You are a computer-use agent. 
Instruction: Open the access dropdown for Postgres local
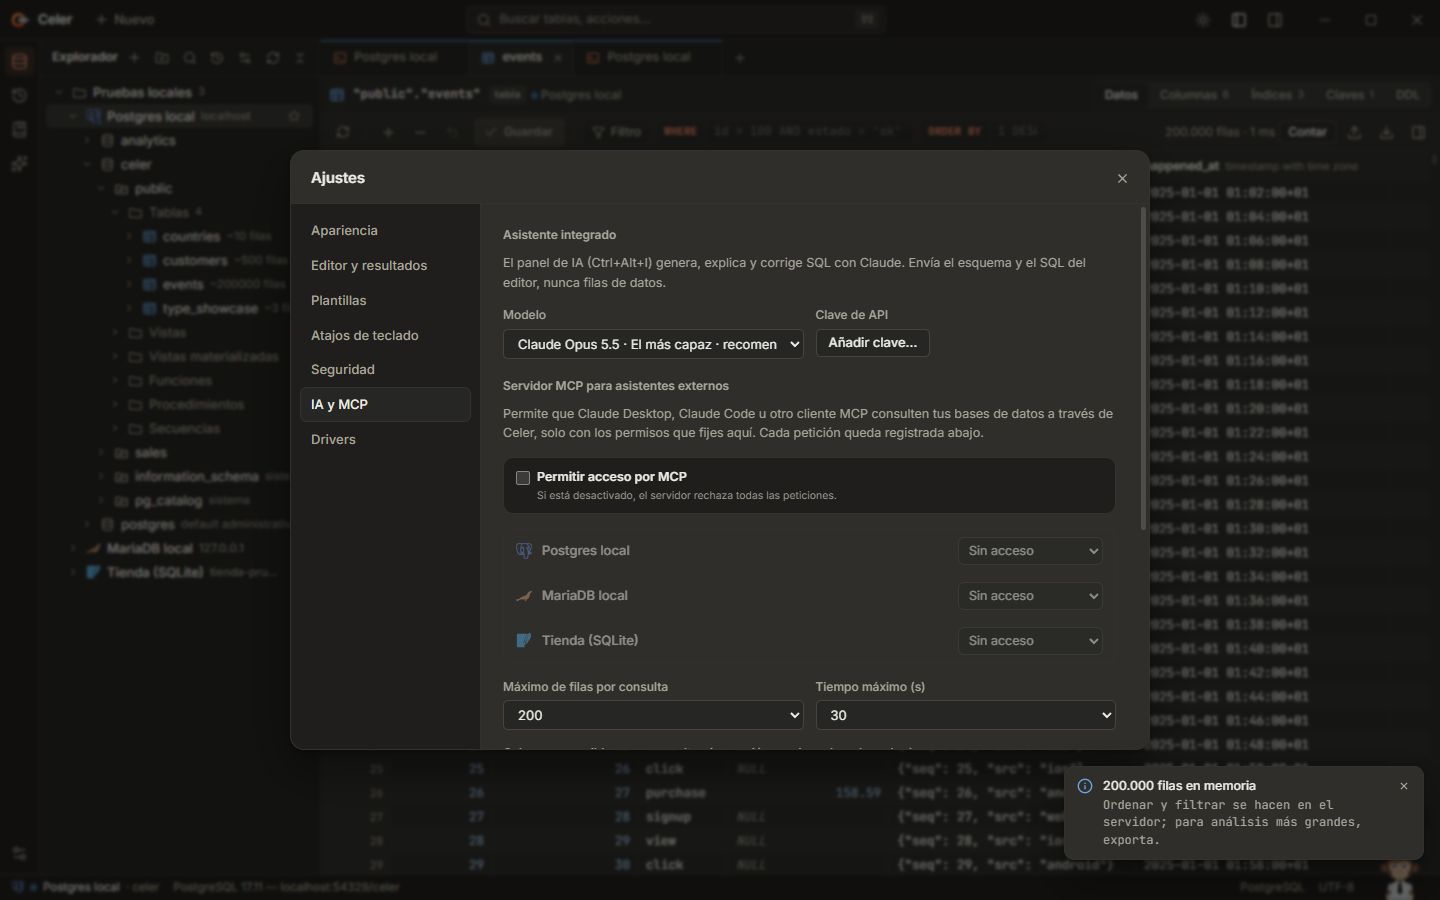coord(1030,551)
